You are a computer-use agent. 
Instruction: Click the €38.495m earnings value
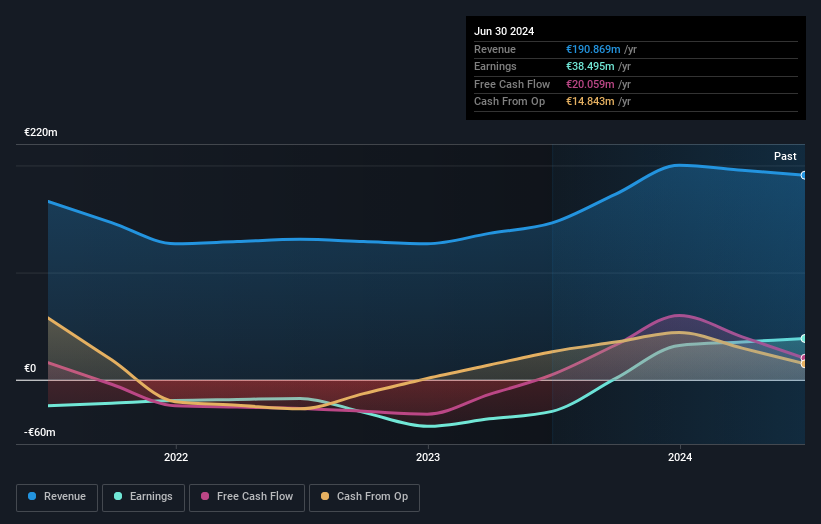coord(590,66)
